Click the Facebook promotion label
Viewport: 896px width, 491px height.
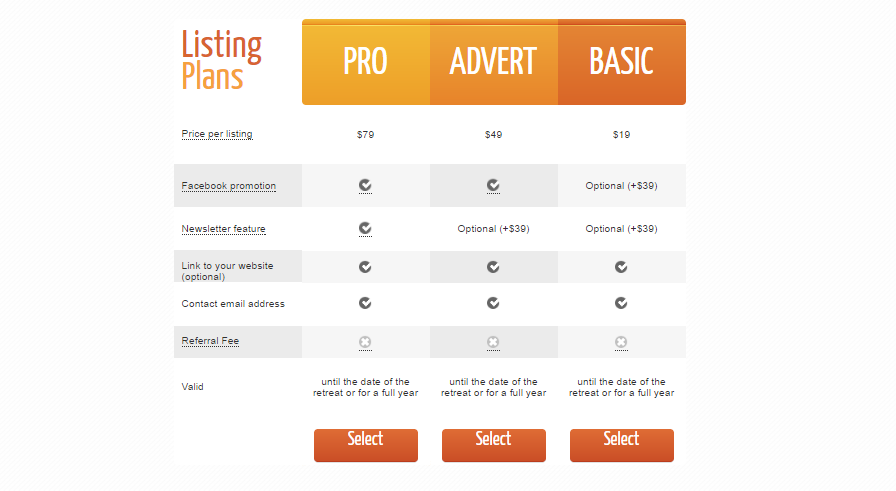pyautogui.click(x=229, y=186)
